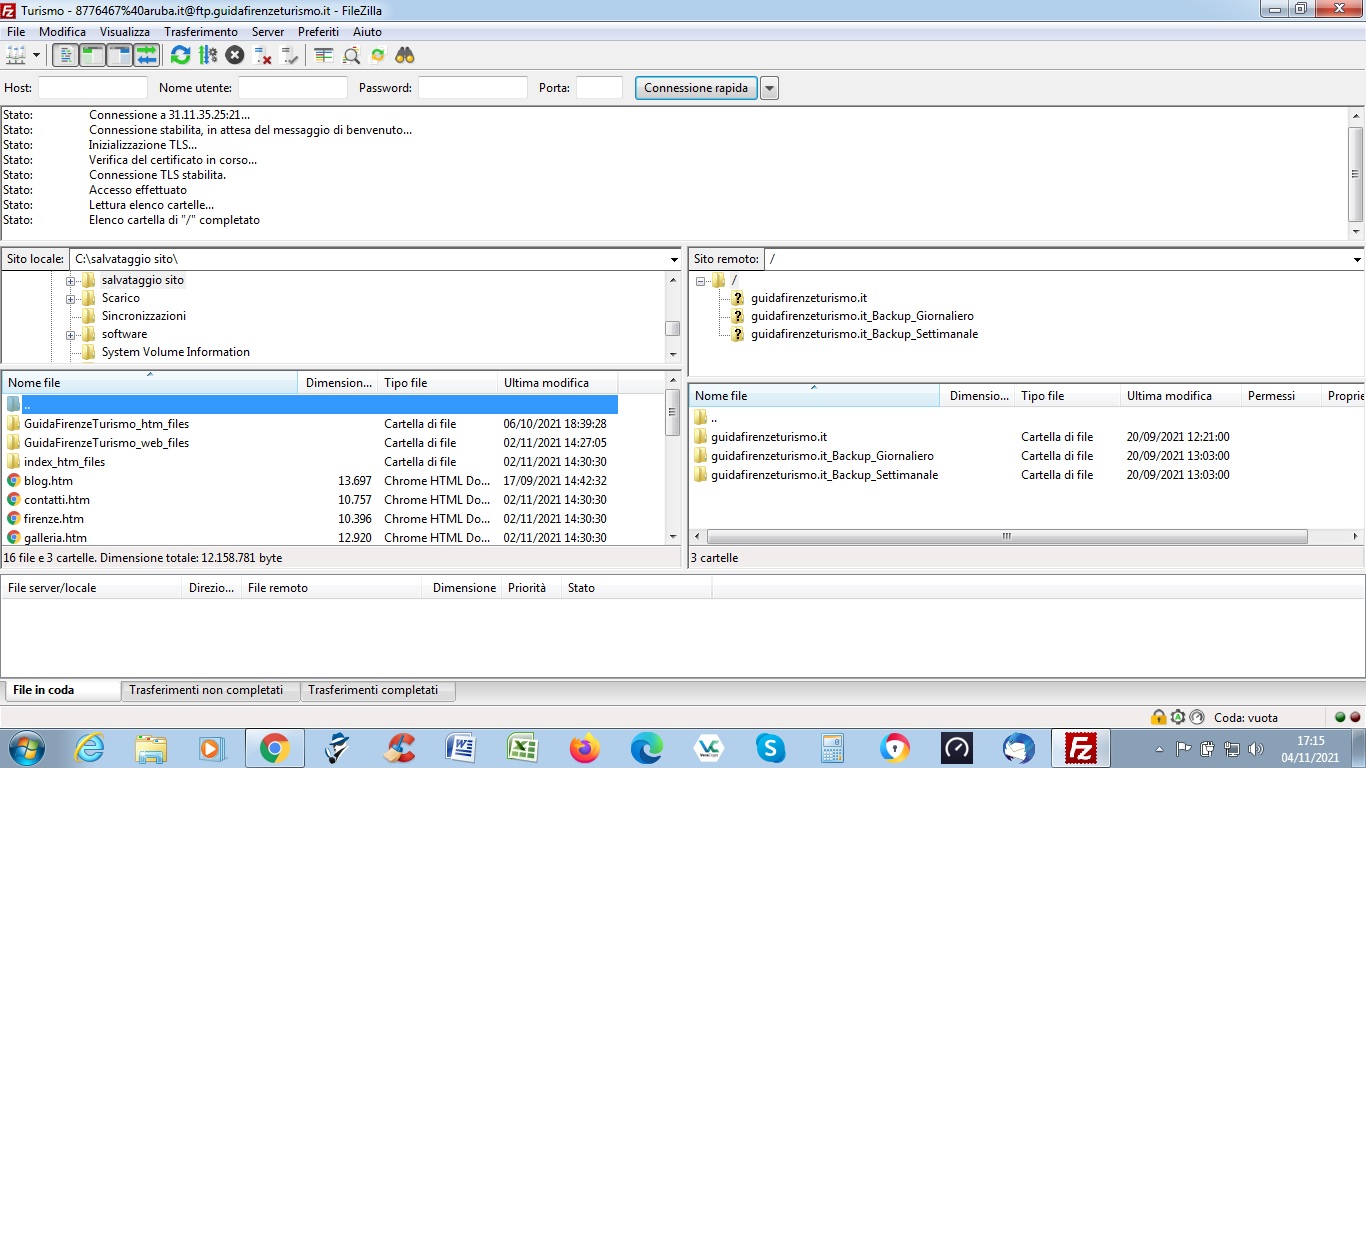1366x1244 pixels.
Task: Open the Trasferimento menu
Action: [201, 32]
